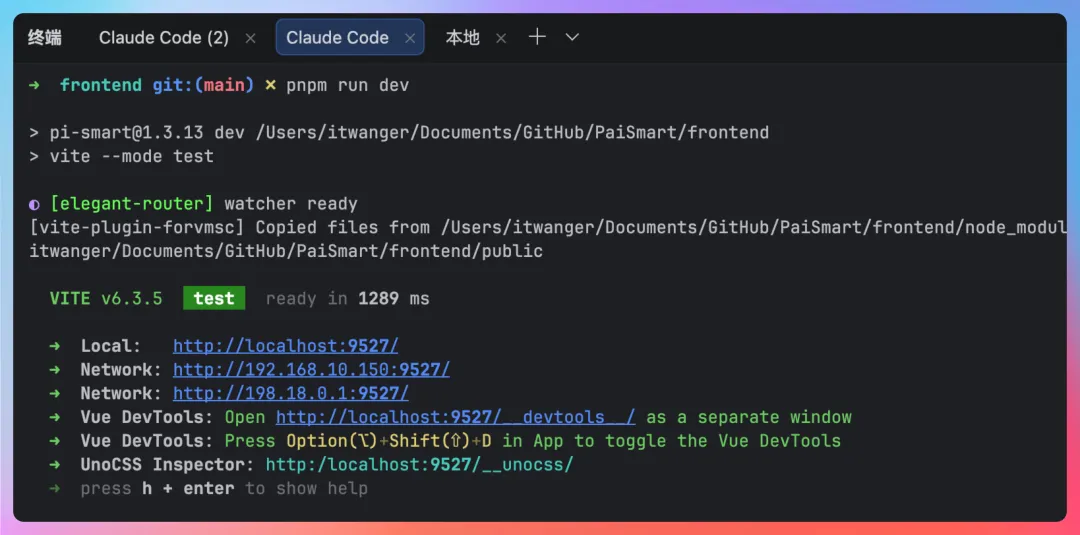1080x535 pixels.
Task: Open the Network link http://198.18.0.1:9527/
Action: coord(291,393)
